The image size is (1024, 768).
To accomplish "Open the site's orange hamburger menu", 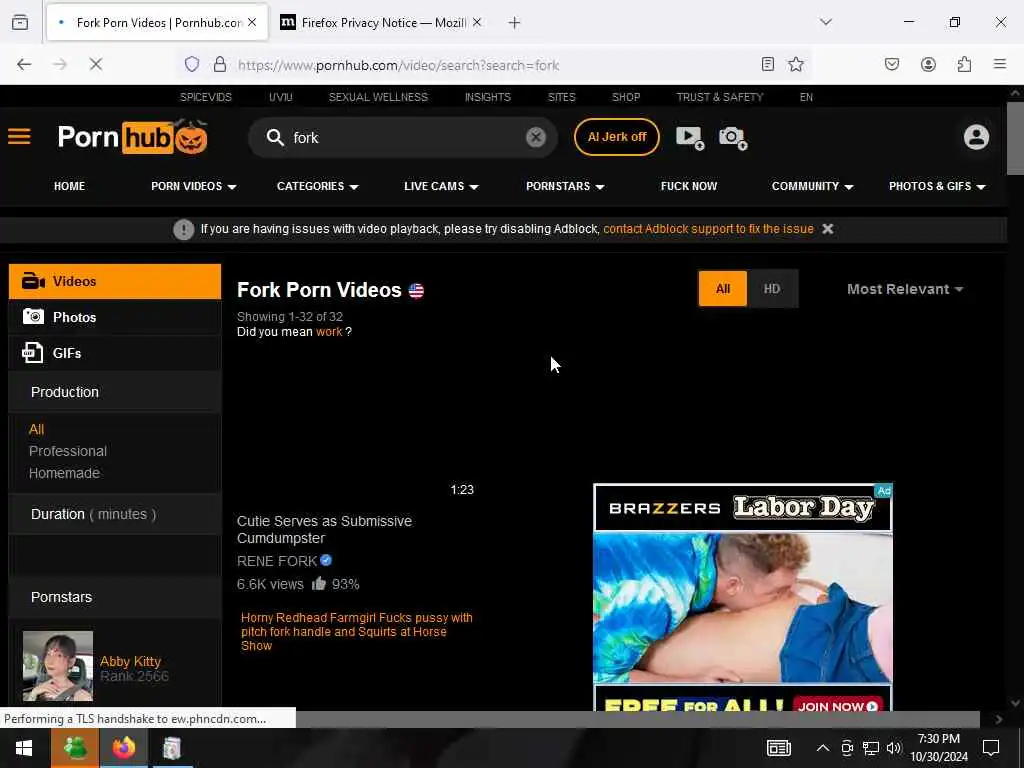I will [x=20, y=136].
